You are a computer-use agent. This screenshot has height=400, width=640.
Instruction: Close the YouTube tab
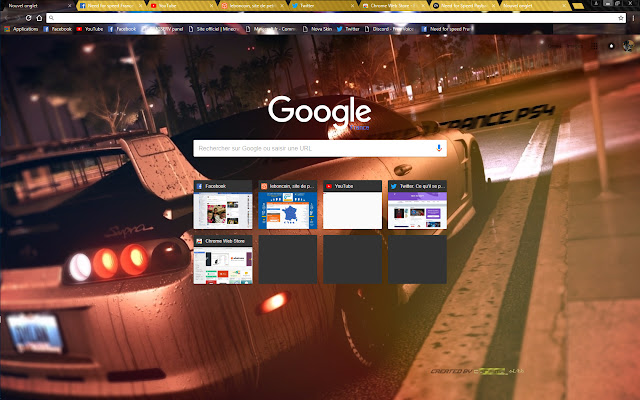211,6
